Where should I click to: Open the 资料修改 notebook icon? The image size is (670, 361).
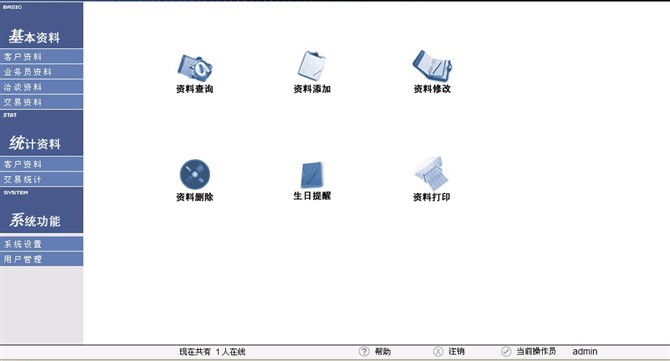(x=432, y=65)
